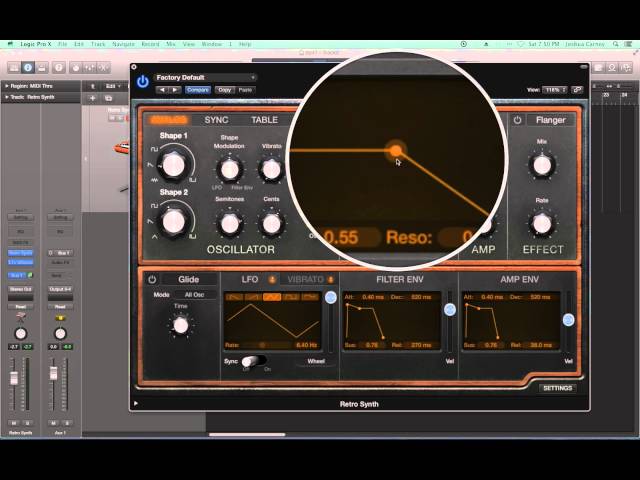640x480 pixels.
Task: Select the triangle LFO waveform button
Action: click(x=272, y=297)
